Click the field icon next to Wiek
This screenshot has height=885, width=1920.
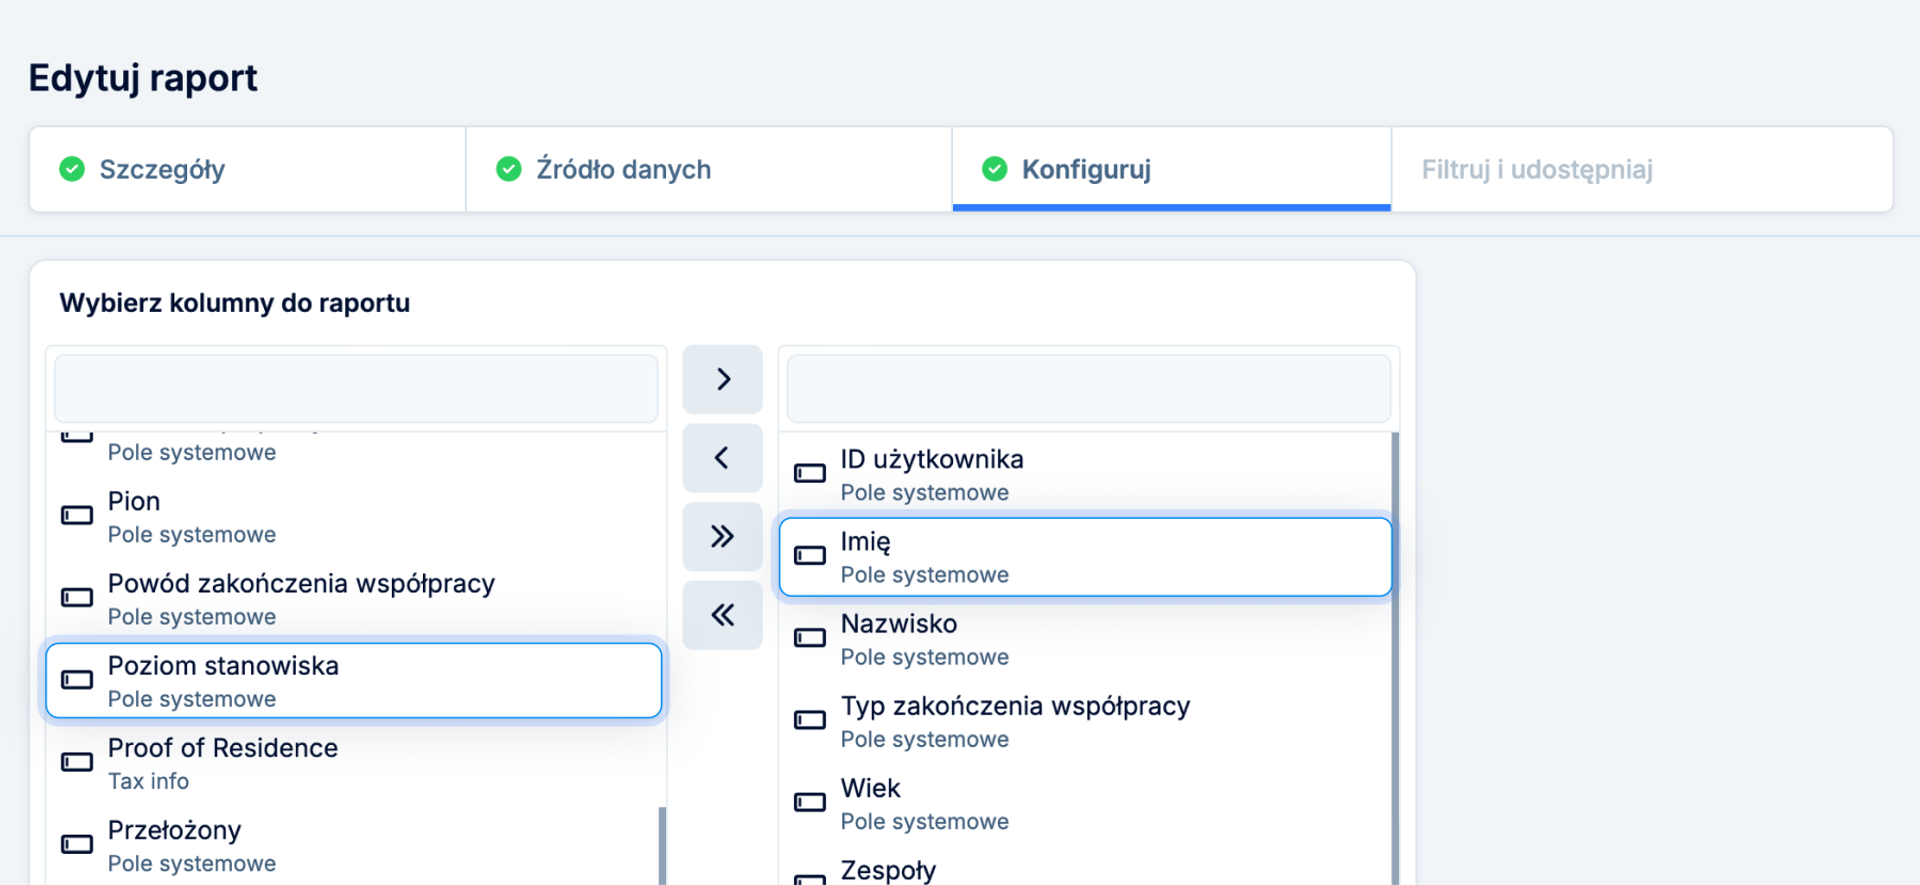coord(810,803)
